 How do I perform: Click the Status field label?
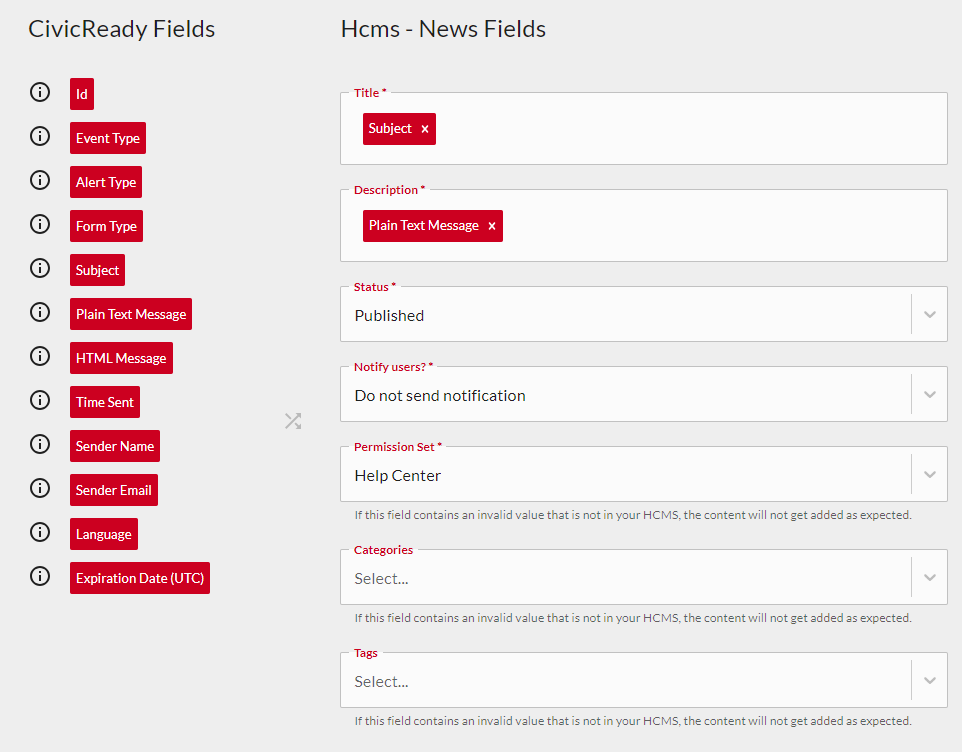tap(375, 287)
